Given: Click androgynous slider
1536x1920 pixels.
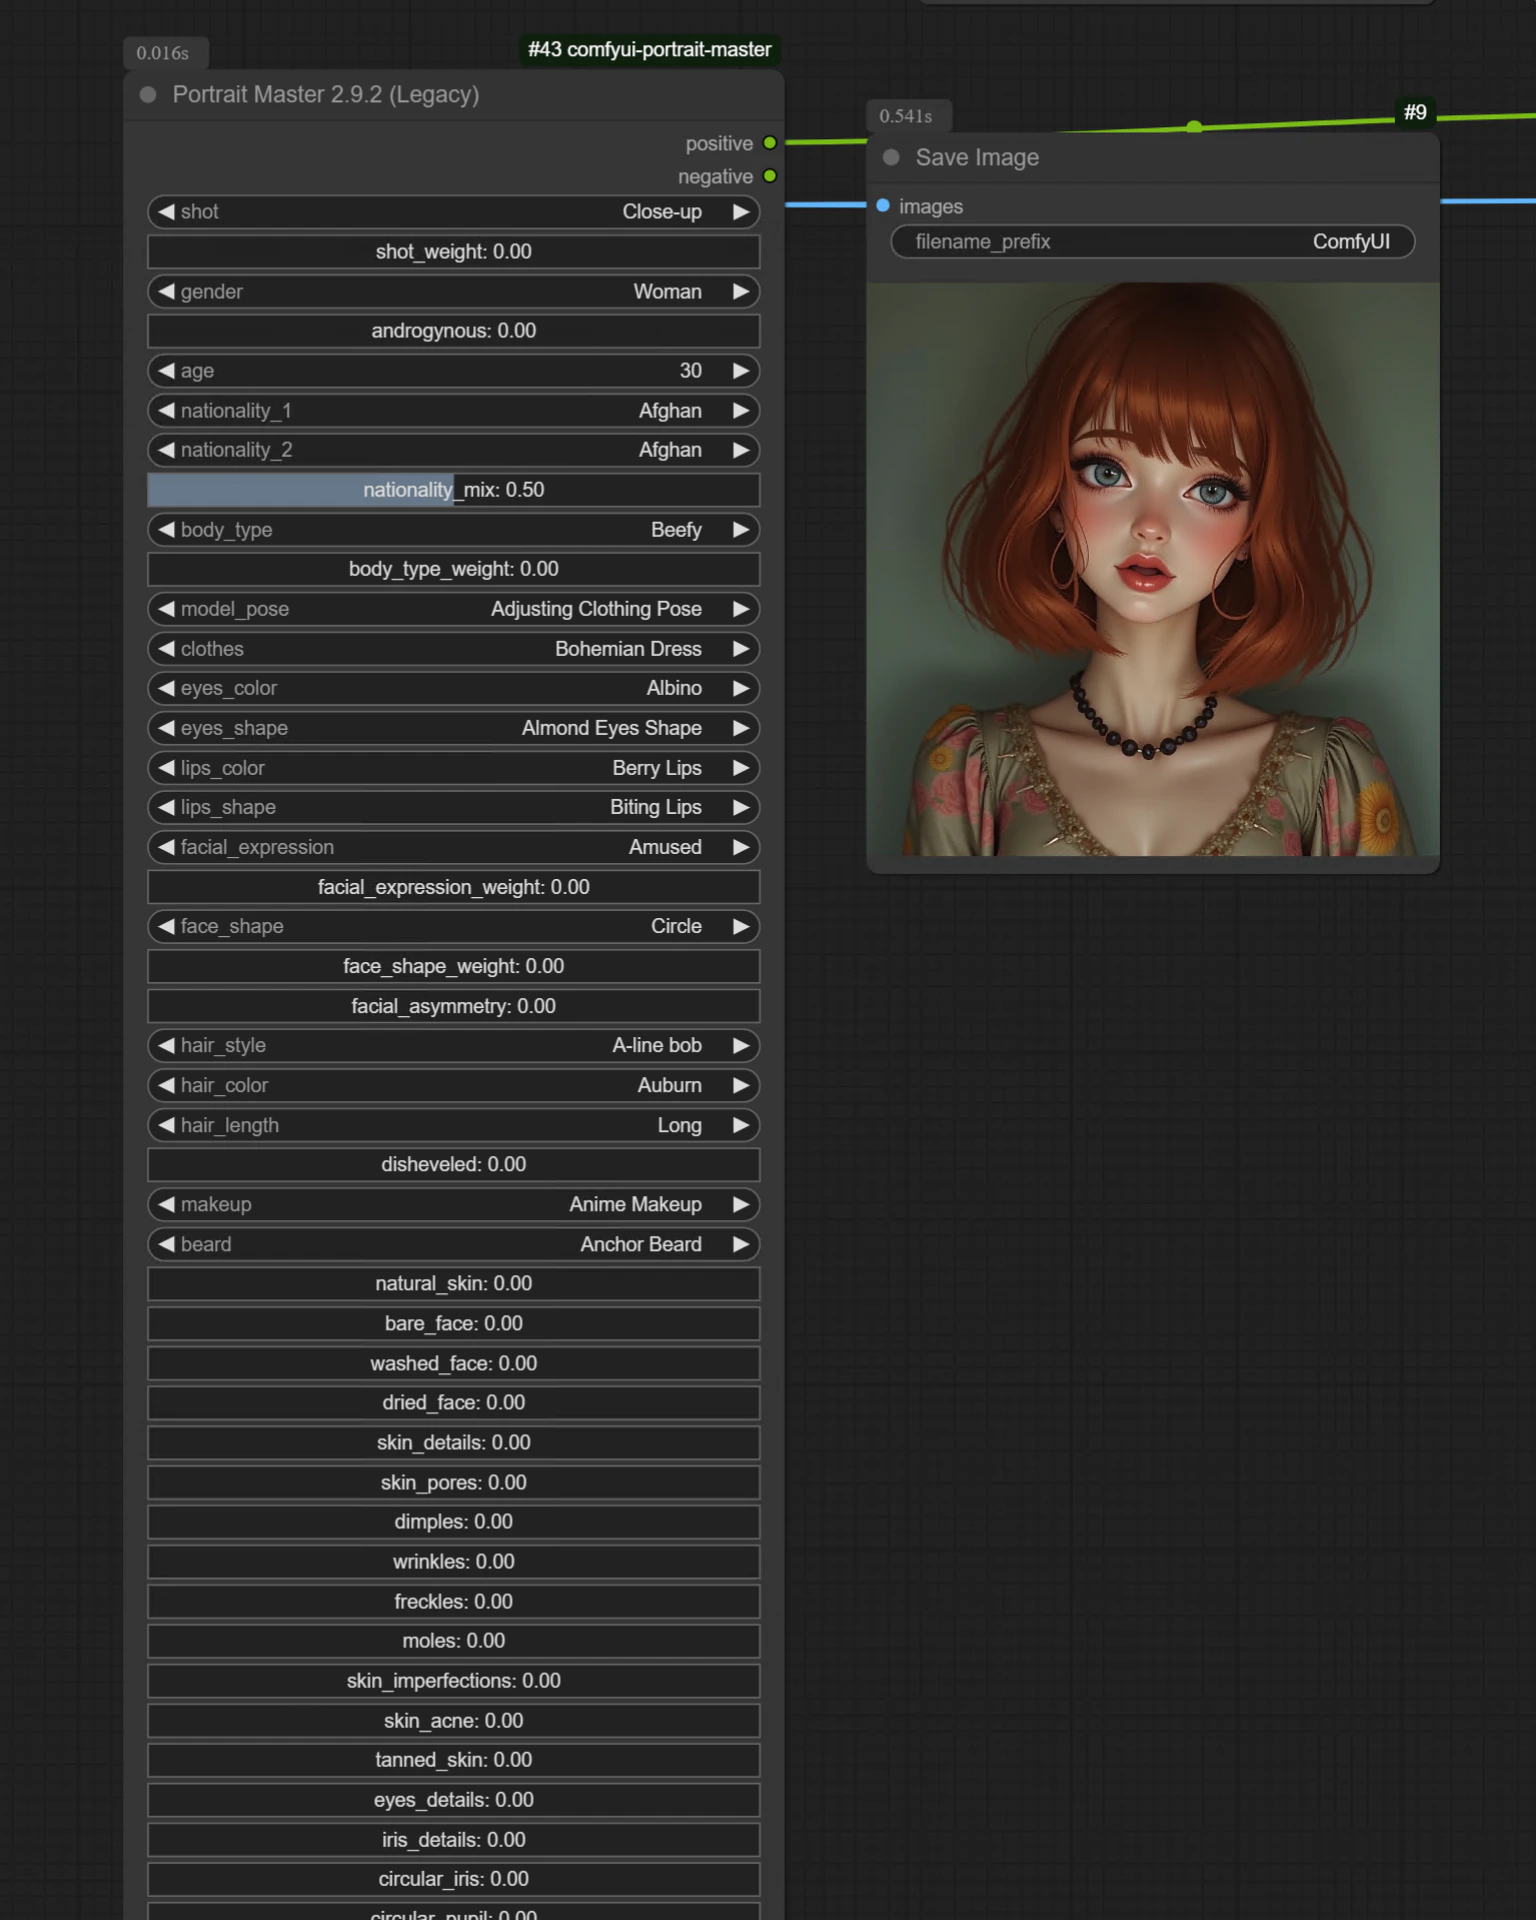Looking at the screenshot, I should [x=453, y=331].
